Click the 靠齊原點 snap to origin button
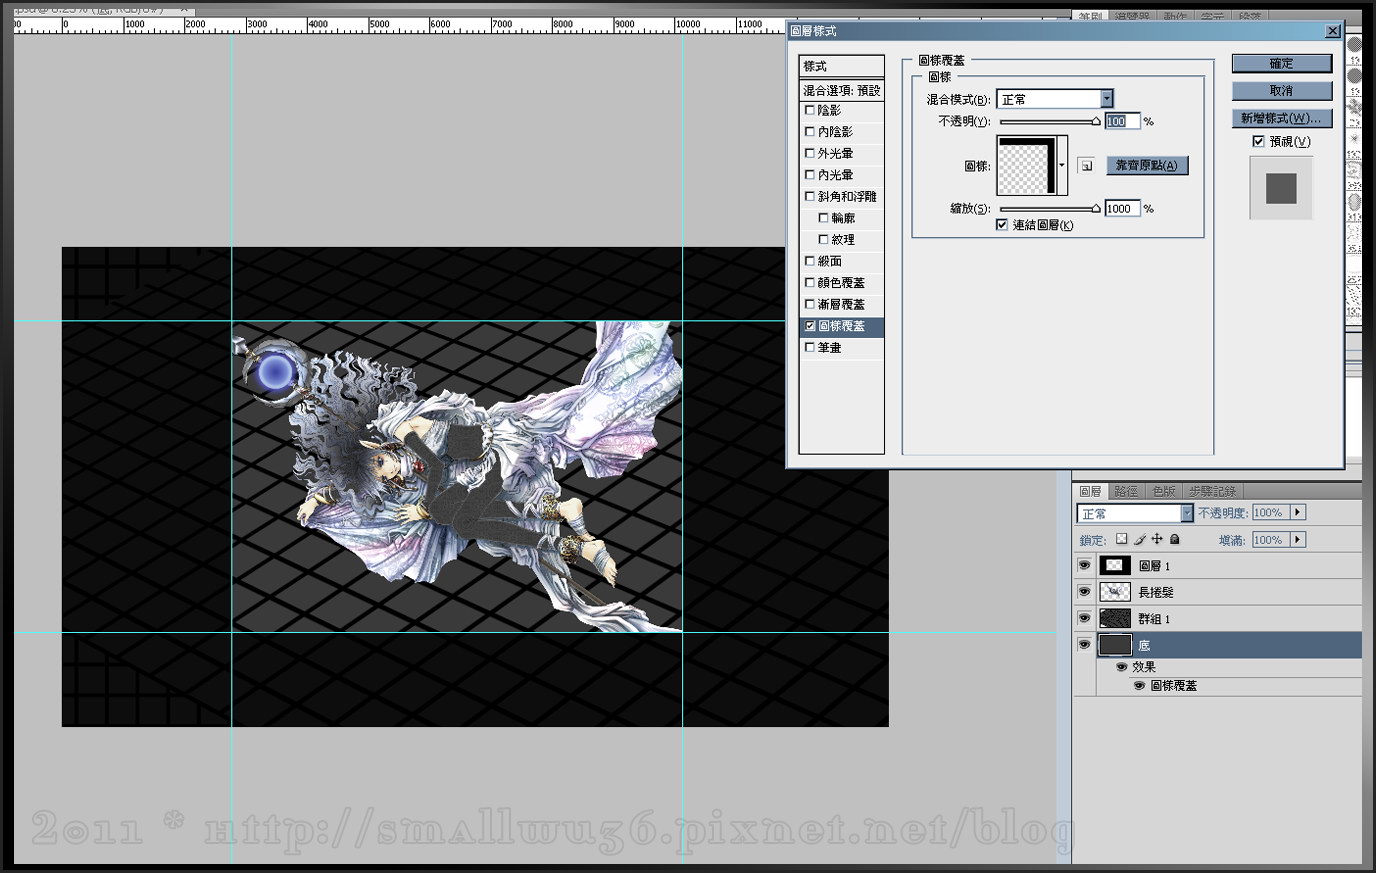1376x873 pixels. (1146, 166)
